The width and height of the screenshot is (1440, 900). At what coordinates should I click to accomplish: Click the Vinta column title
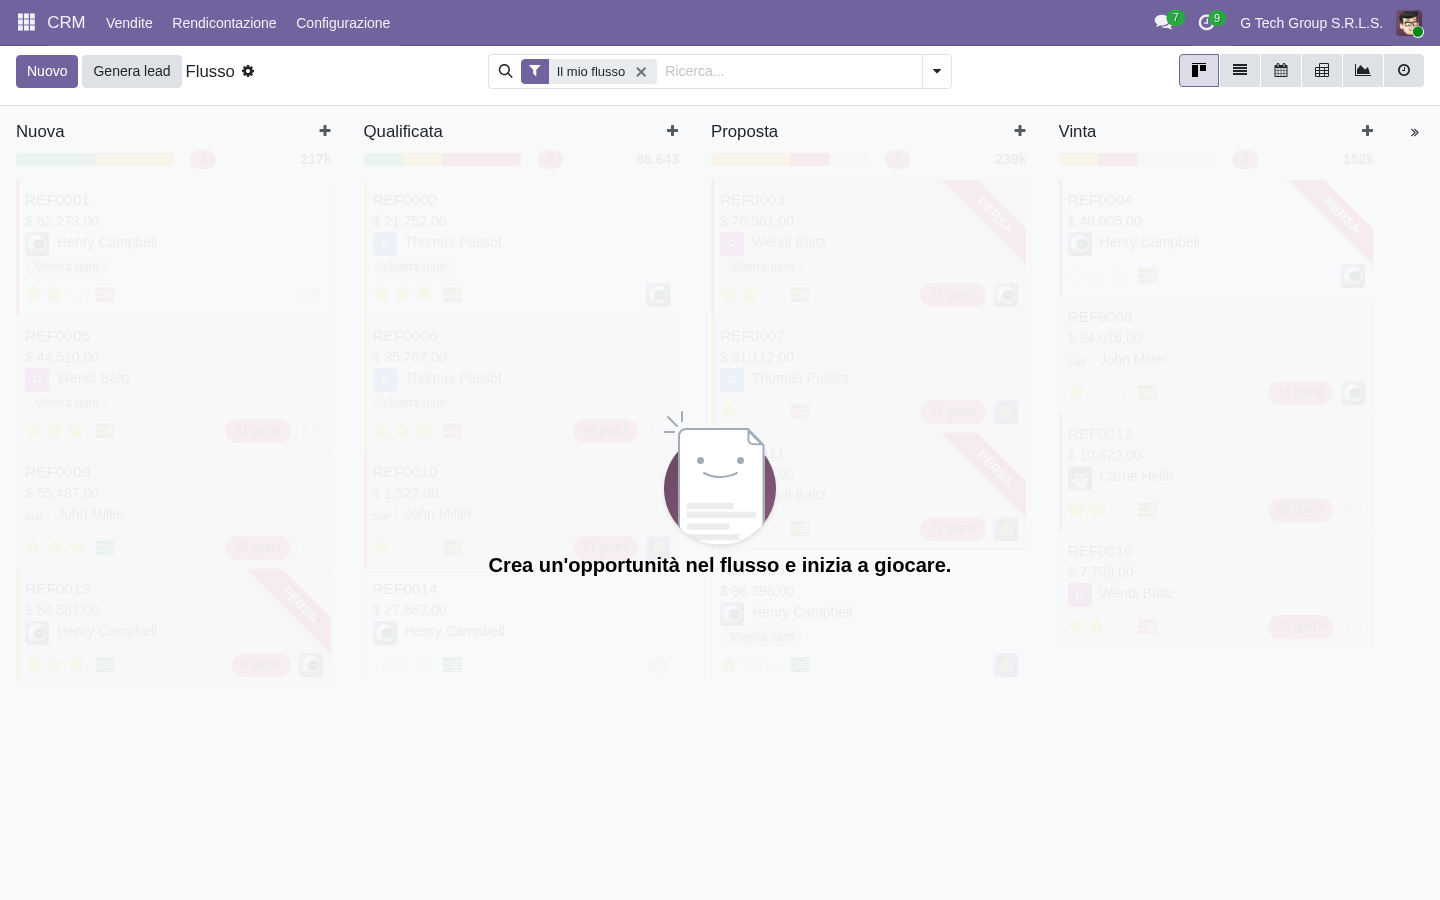[x=1077, y=131]
